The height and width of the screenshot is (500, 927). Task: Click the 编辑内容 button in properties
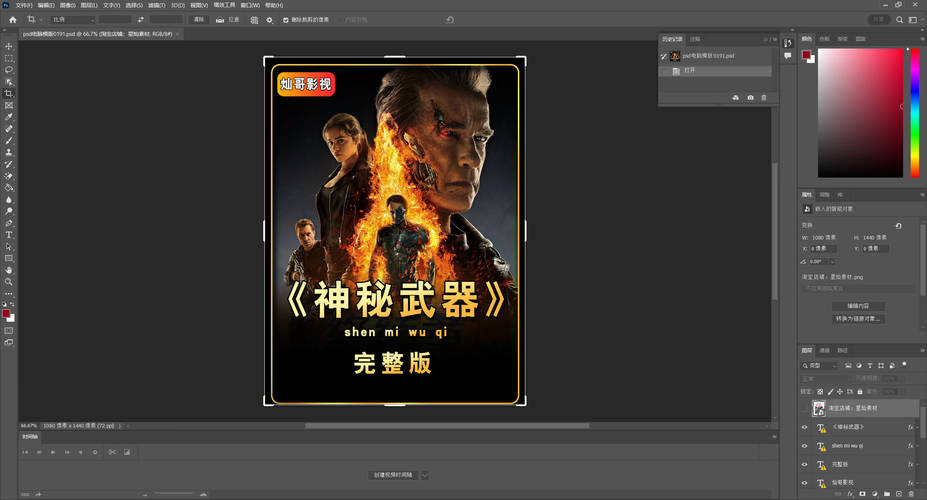(x=858, y=305)
